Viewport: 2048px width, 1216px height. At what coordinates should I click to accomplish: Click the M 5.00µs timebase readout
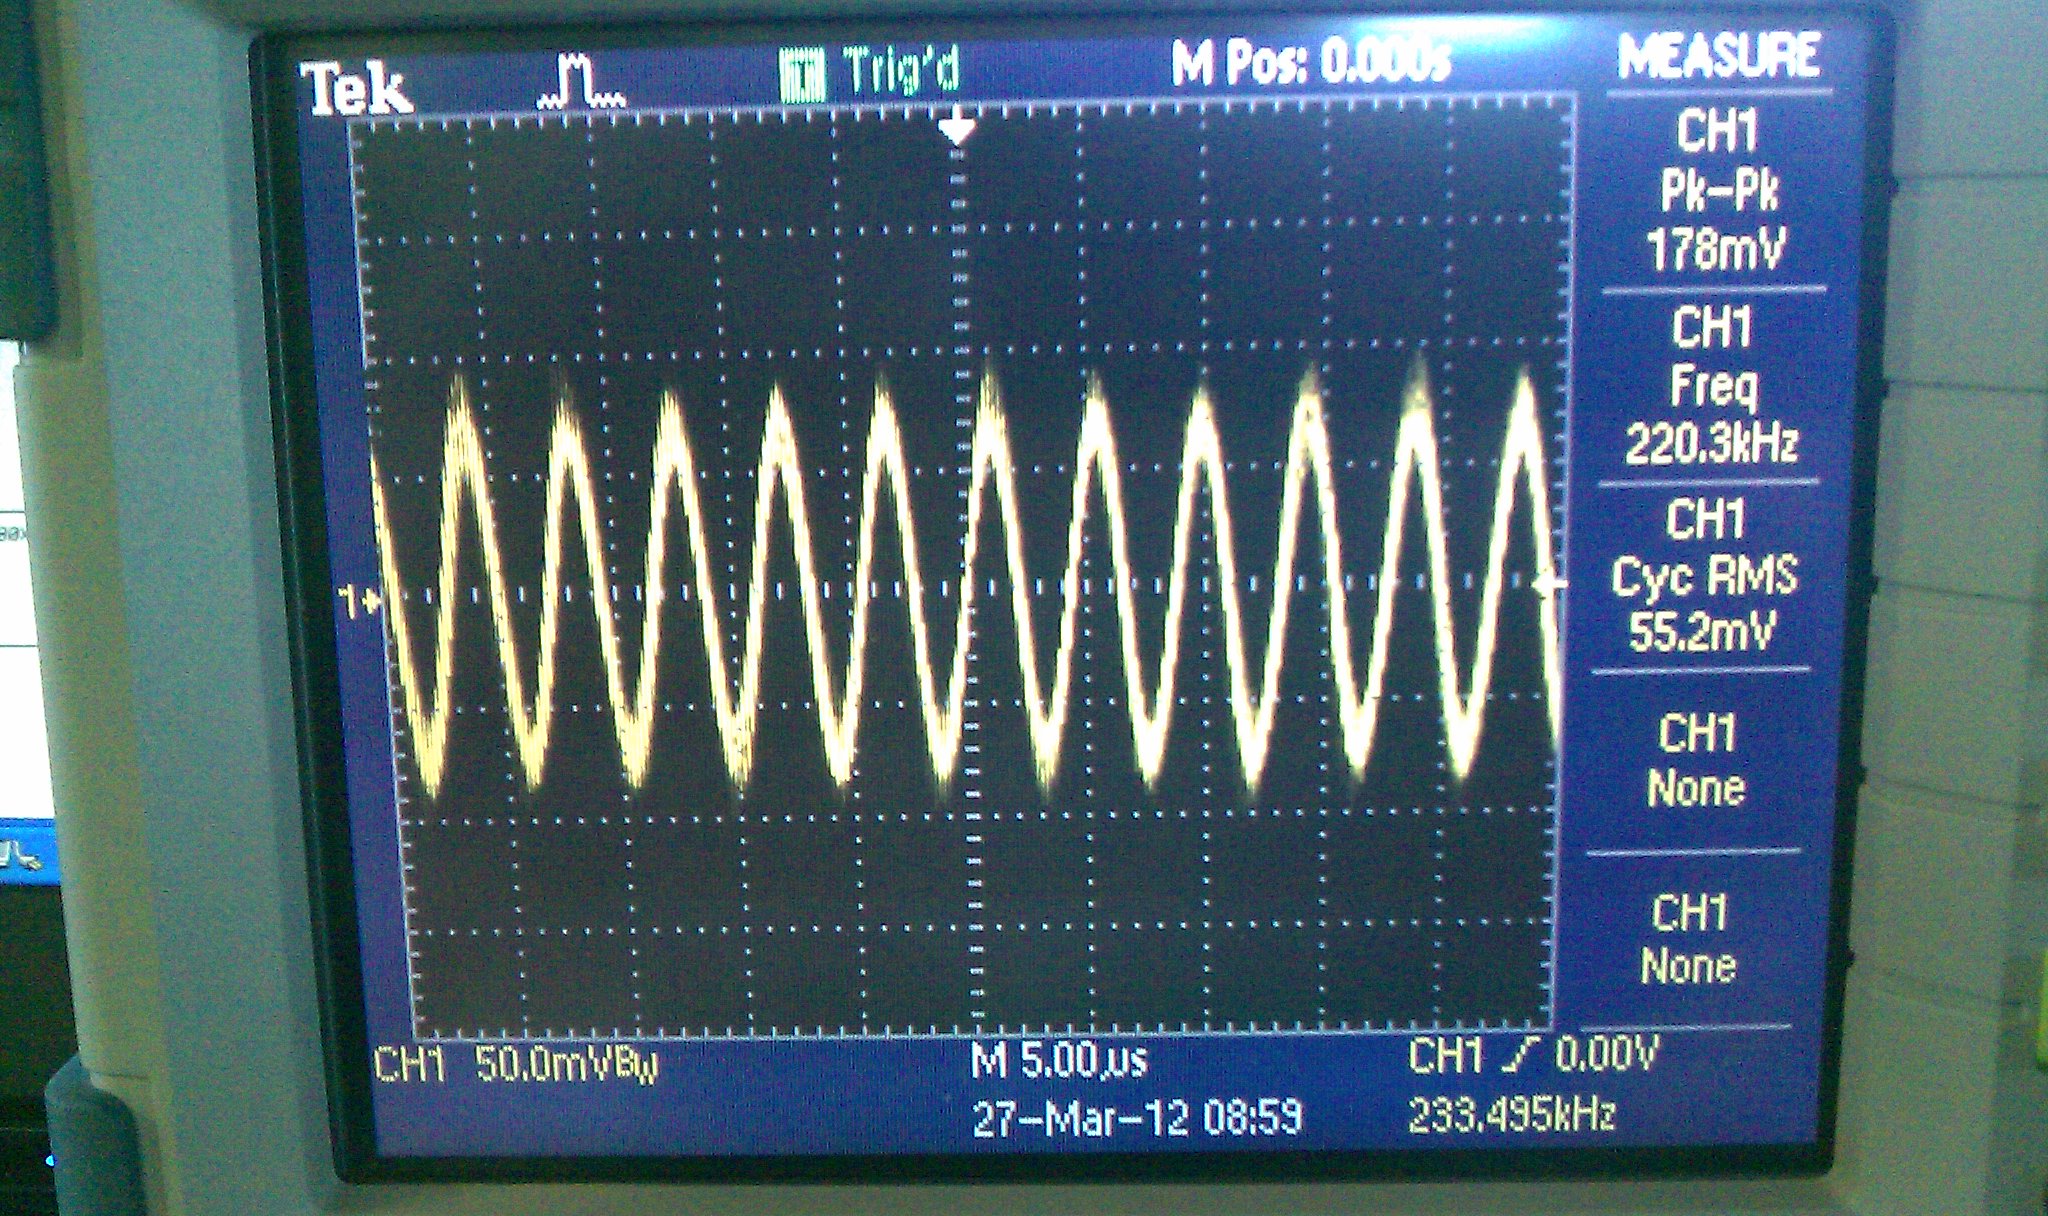(1059, 1061)
